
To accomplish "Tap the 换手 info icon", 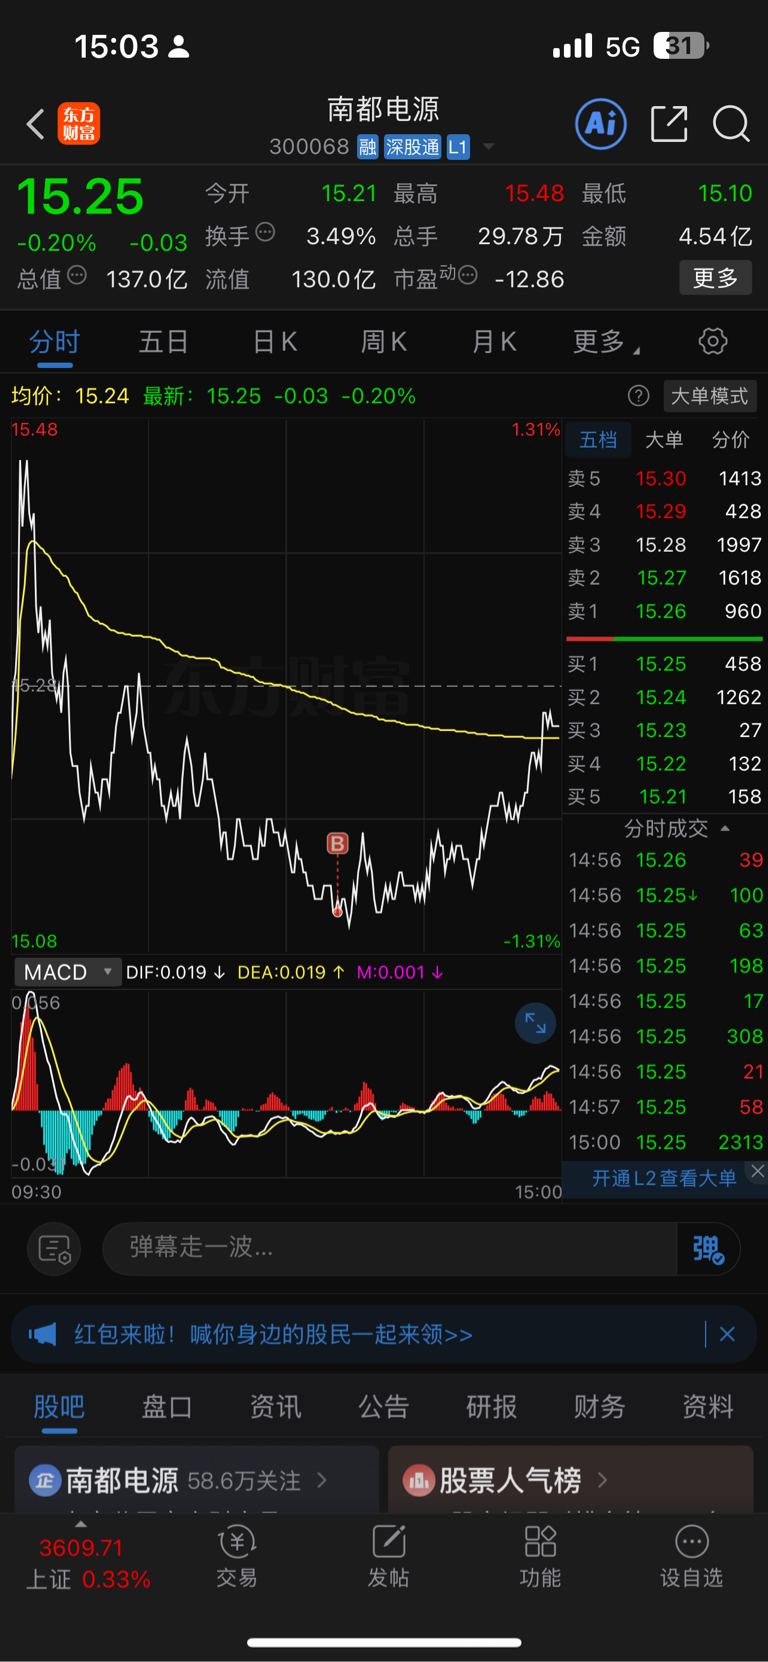I will pos(265,232).
